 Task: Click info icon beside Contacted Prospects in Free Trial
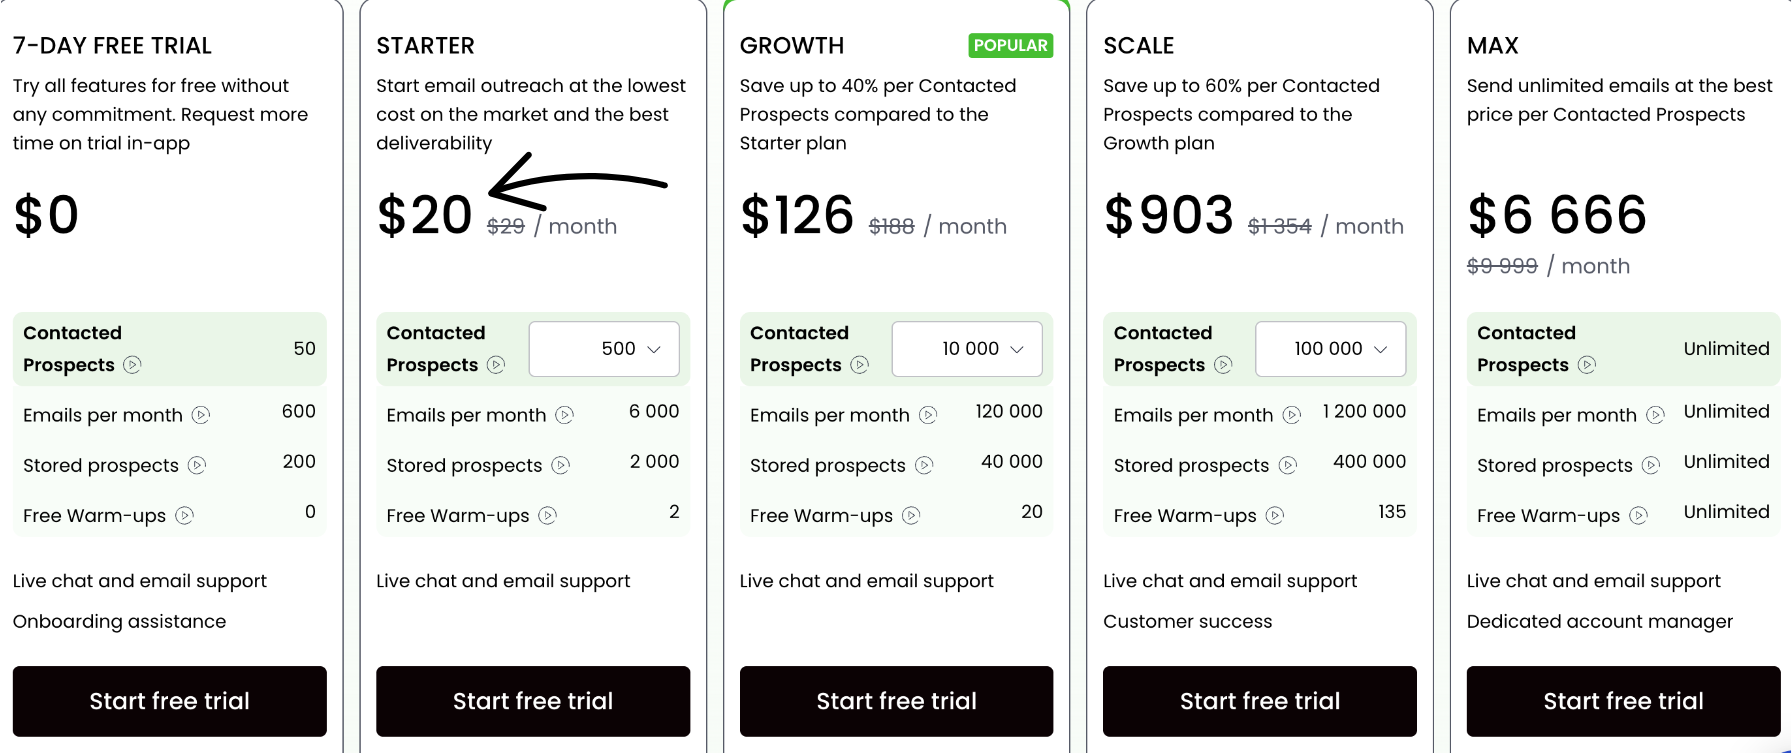pos(132,365)
